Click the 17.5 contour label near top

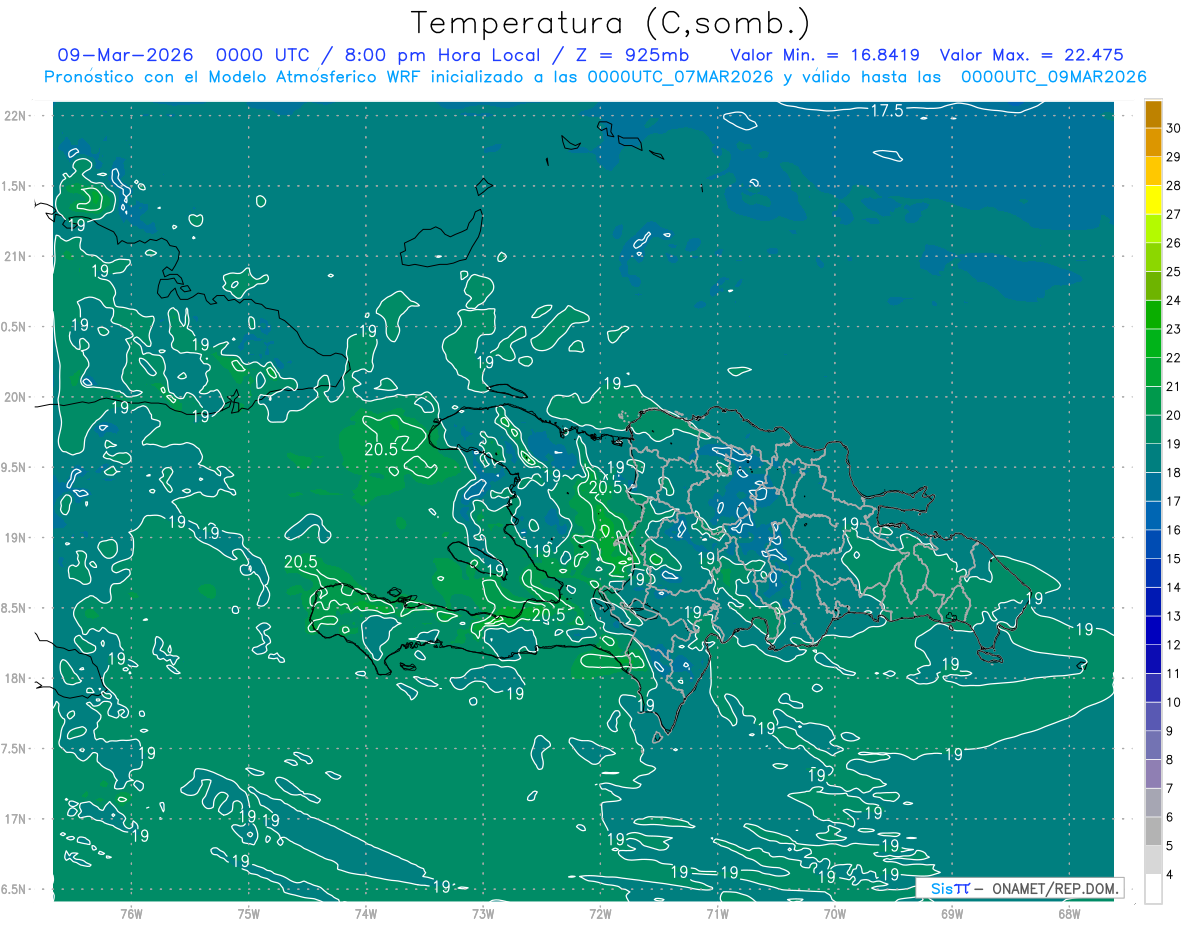coord(886,111)
